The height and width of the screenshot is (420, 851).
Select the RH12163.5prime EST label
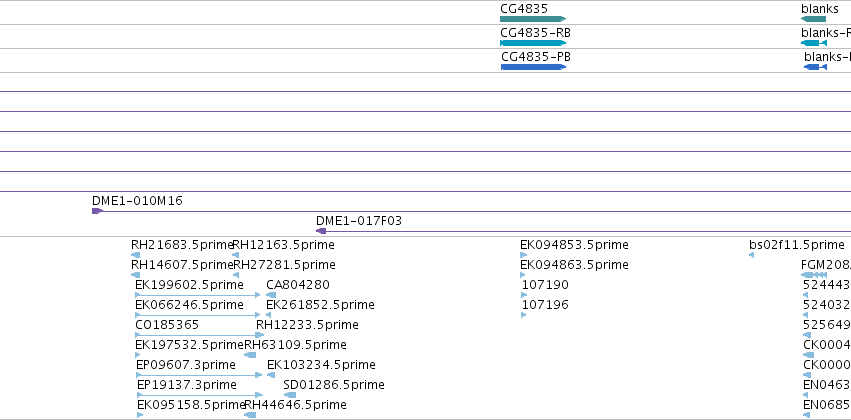[283, 245]
